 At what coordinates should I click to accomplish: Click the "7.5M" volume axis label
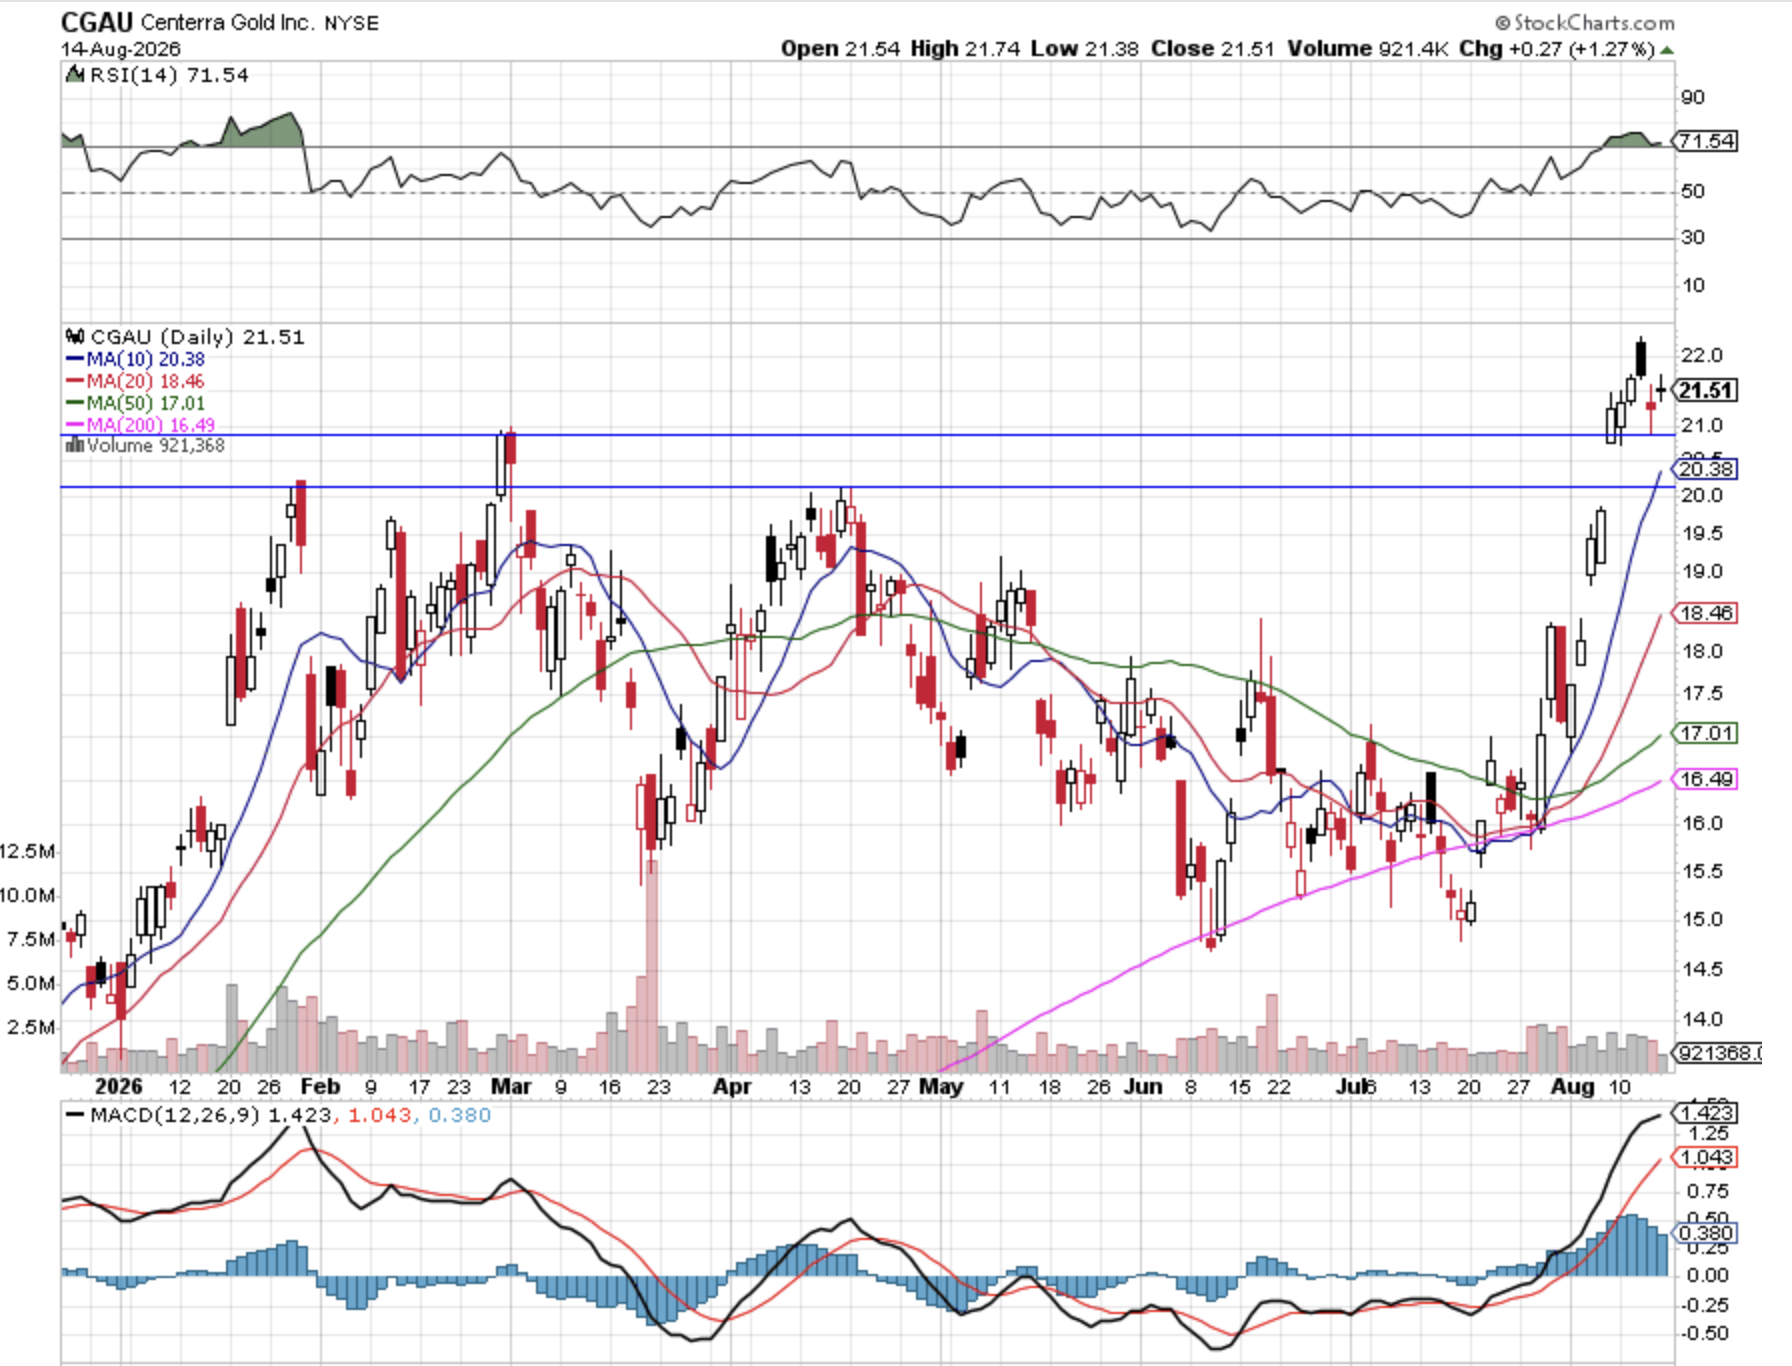pos(30,939)
